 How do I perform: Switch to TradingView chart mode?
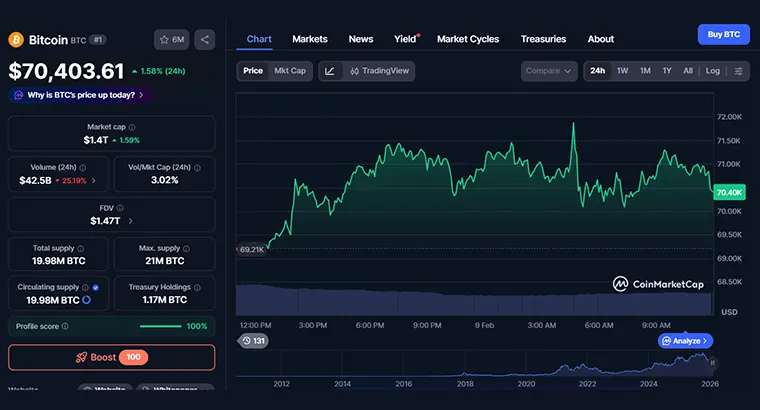379,71
